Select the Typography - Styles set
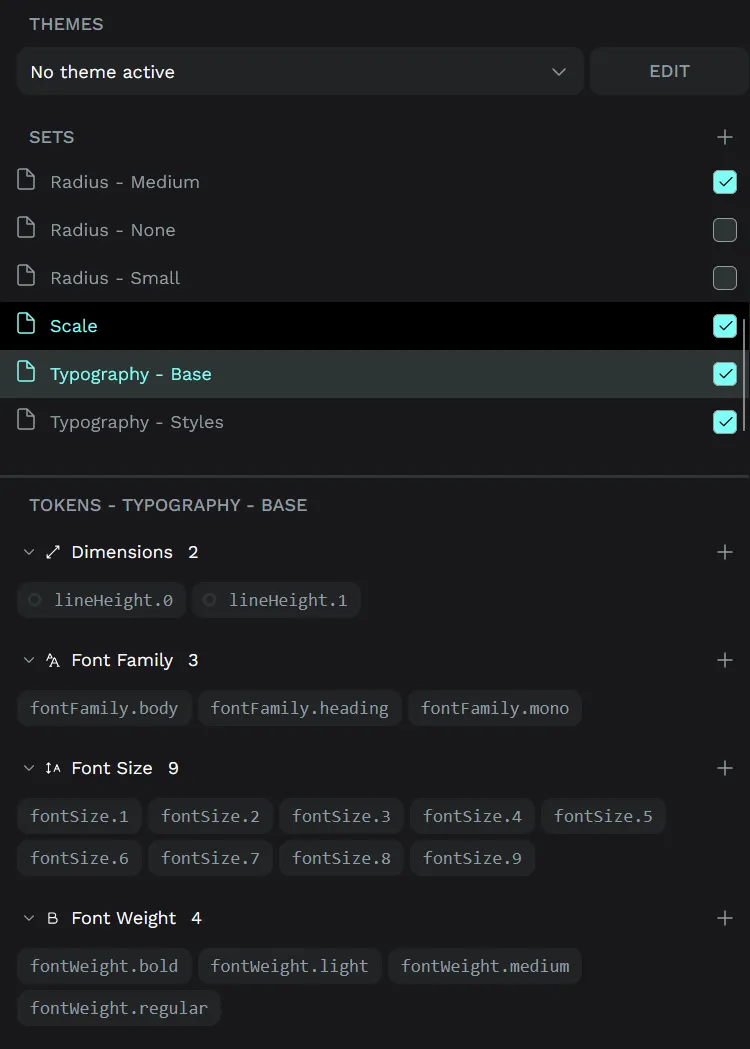750x1049 pixels. point(136,422)
